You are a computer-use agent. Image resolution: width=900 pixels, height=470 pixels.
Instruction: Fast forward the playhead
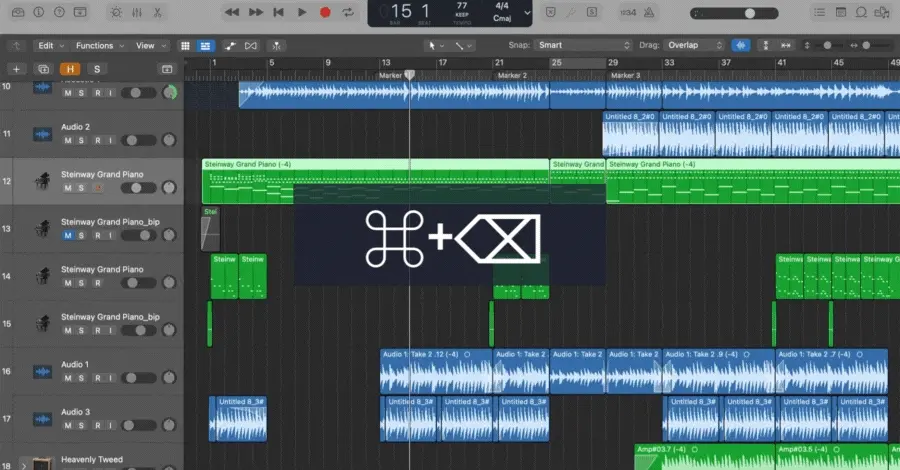click(x=255, y=12)
